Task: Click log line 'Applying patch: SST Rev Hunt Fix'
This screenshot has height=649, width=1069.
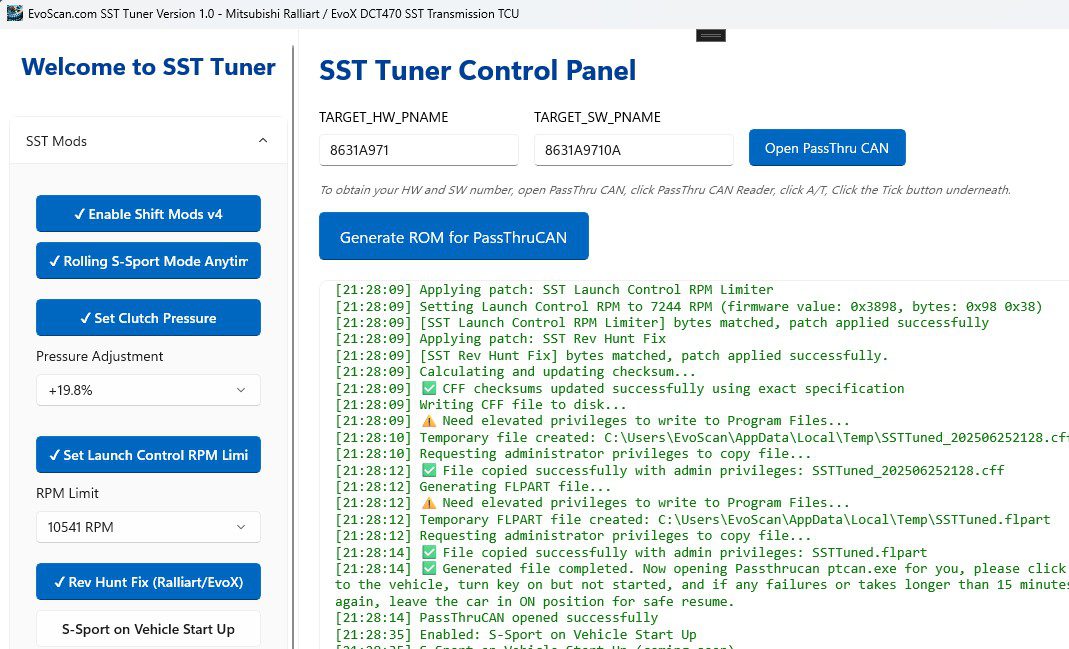Action: [500, 339]
